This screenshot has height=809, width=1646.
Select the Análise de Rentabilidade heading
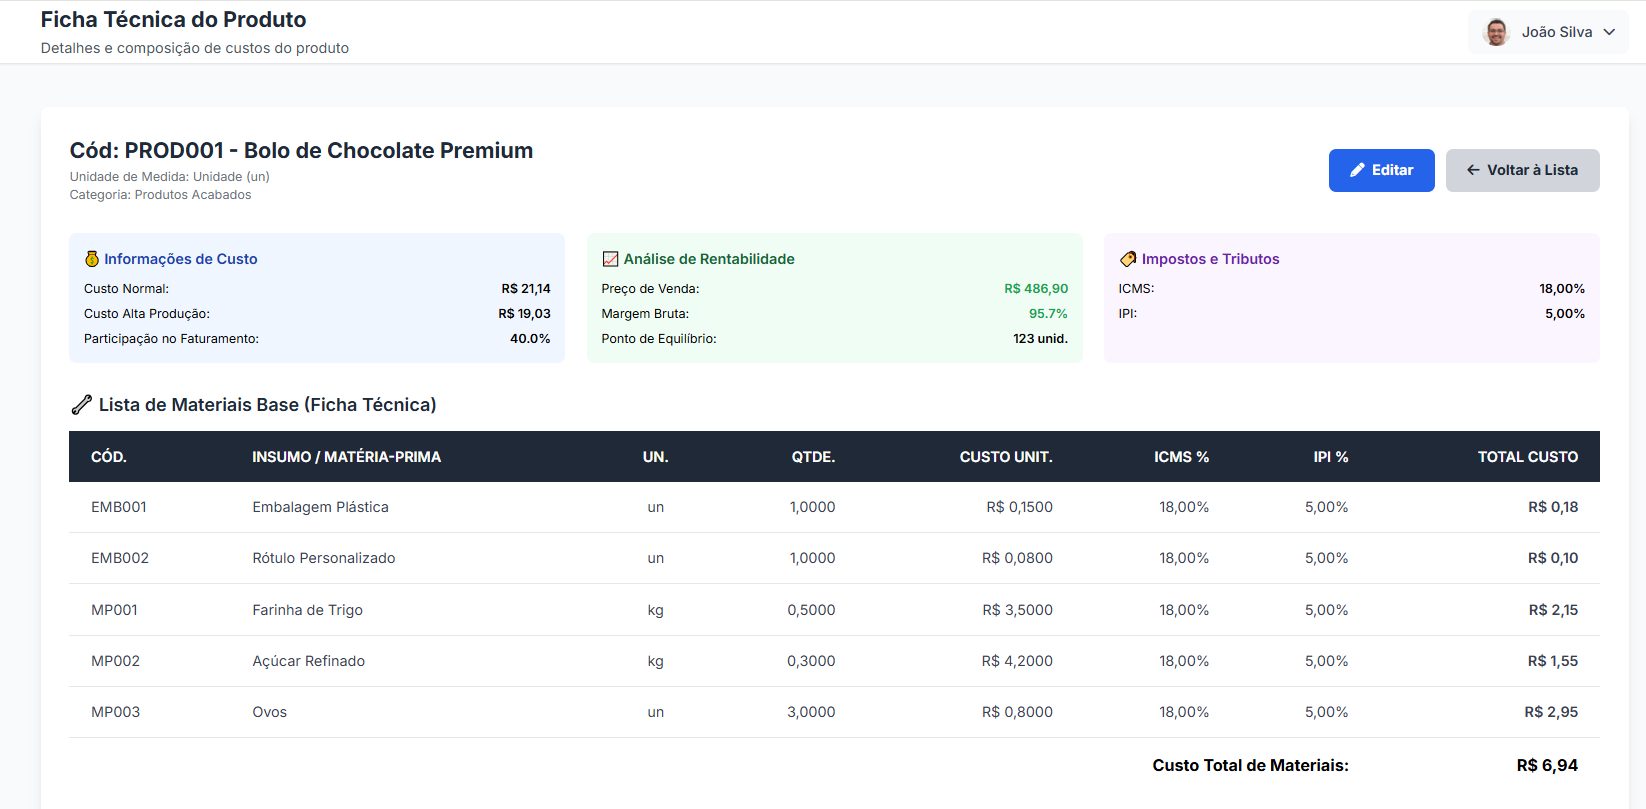(x=709, y=259)
